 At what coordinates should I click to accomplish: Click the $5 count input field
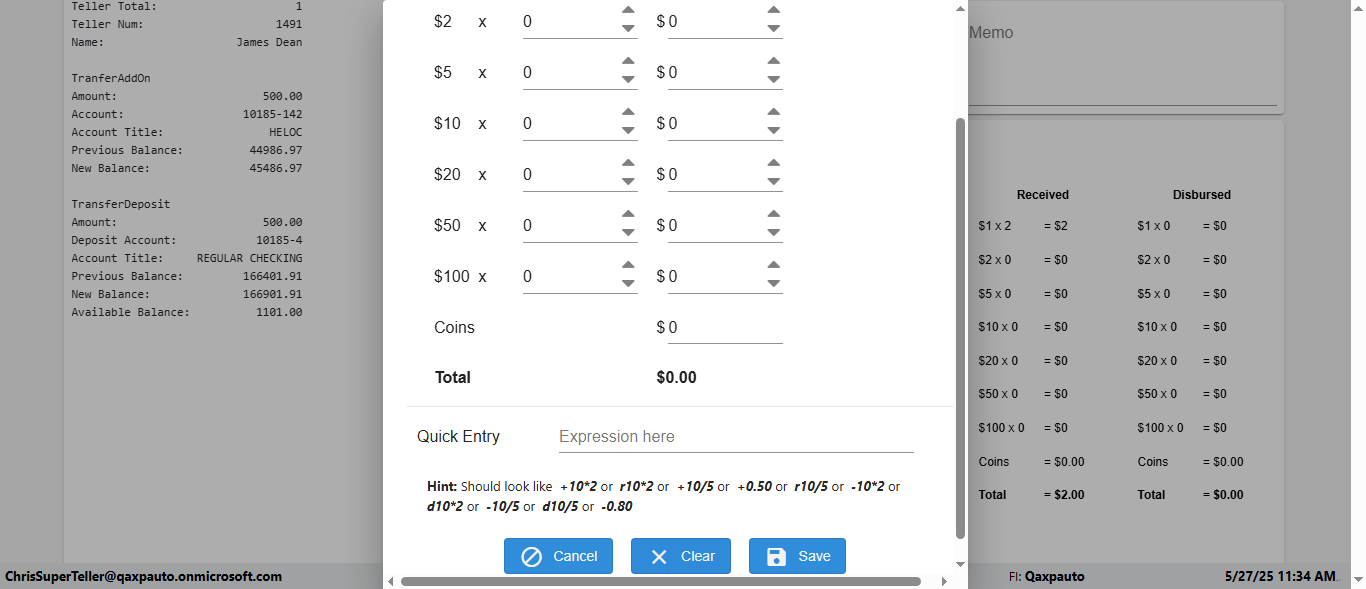pos(567,73)
